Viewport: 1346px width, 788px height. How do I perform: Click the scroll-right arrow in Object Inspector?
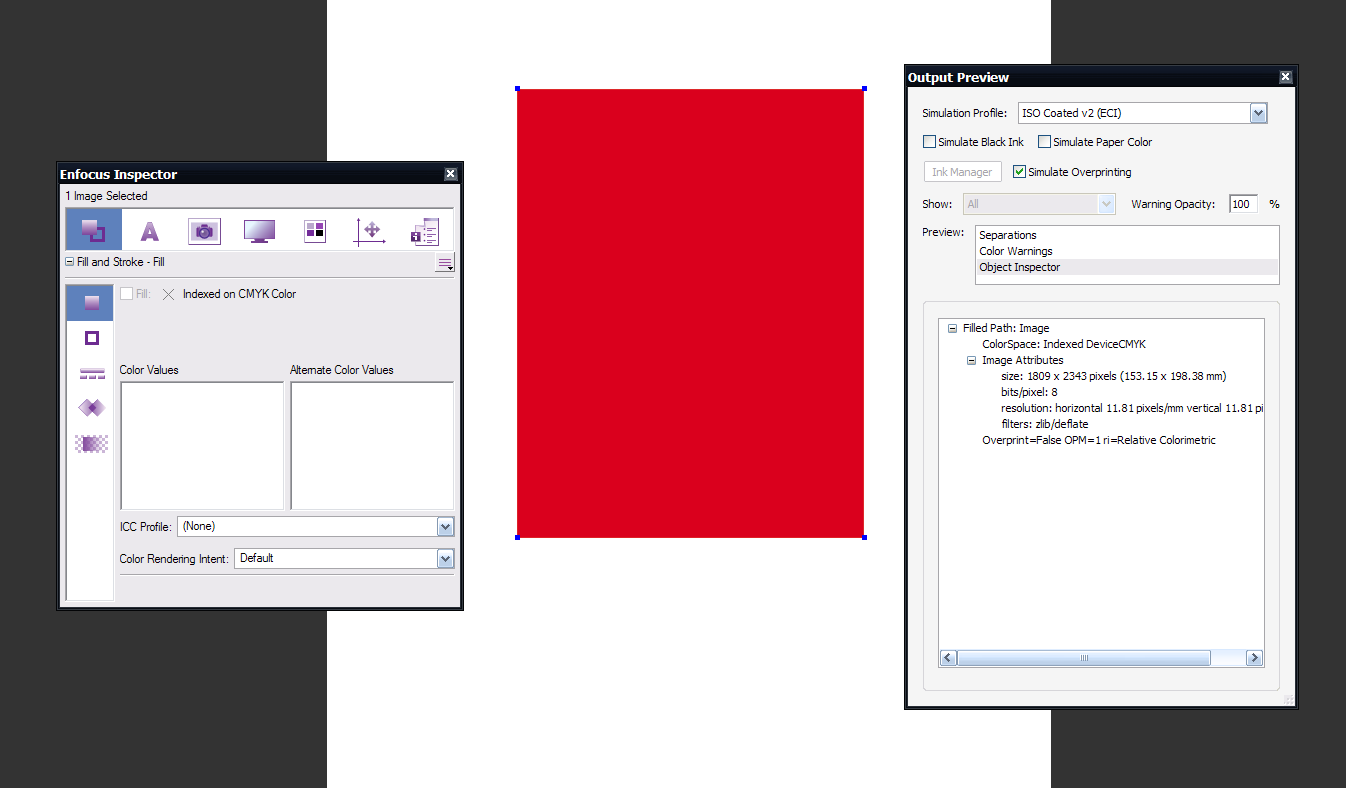1255,658
